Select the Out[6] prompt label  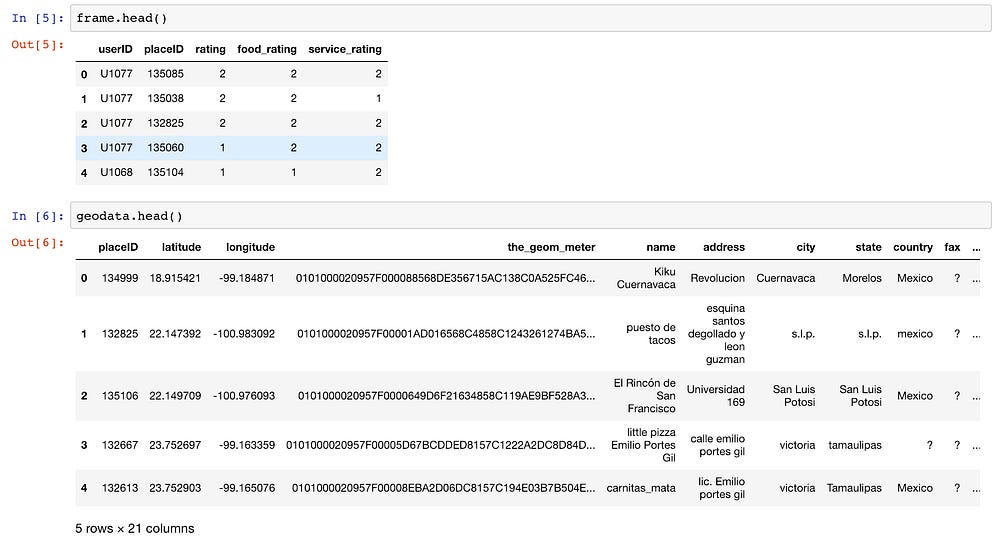[x=37, y=242]
